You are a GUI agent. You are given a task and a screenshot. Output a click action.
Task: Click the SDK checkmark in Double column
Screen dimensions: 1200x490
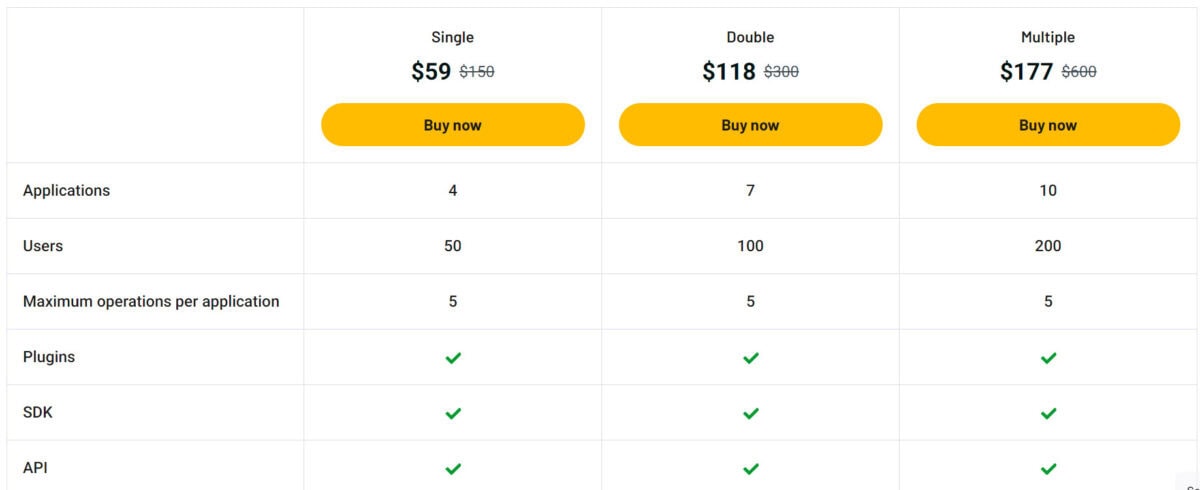pos(751,413)
